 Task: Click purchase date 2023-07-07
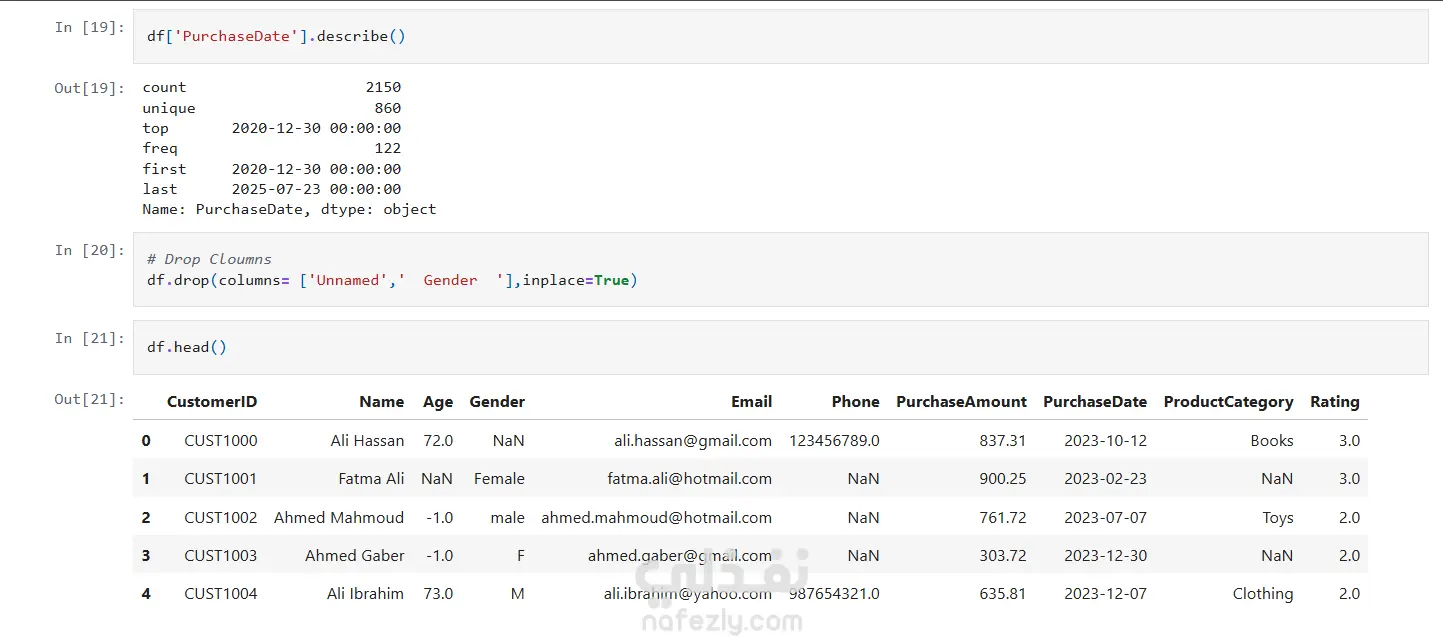(x=1106, y=518)
